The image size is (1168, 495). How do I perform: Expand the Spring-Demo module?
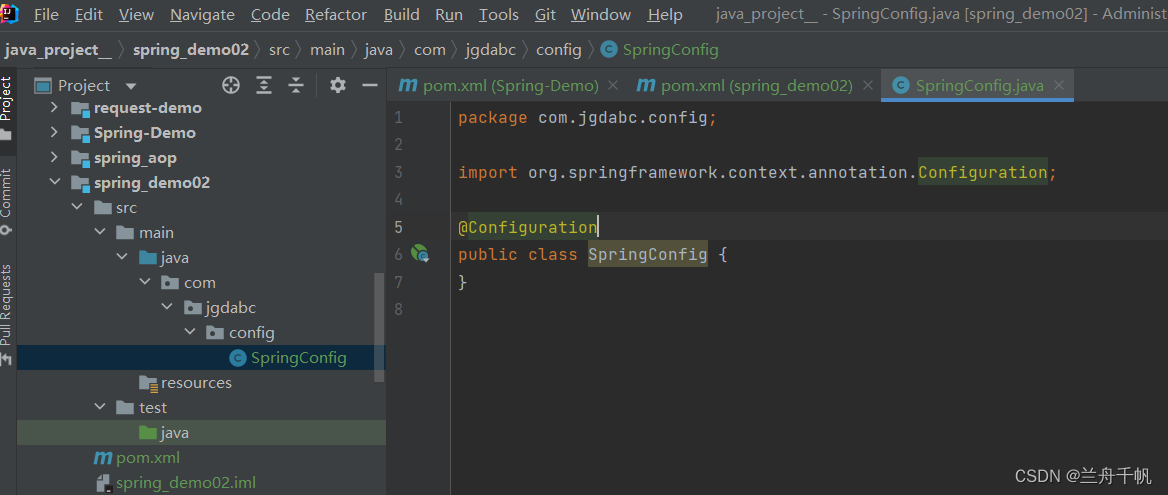click(x=53, y=132)
